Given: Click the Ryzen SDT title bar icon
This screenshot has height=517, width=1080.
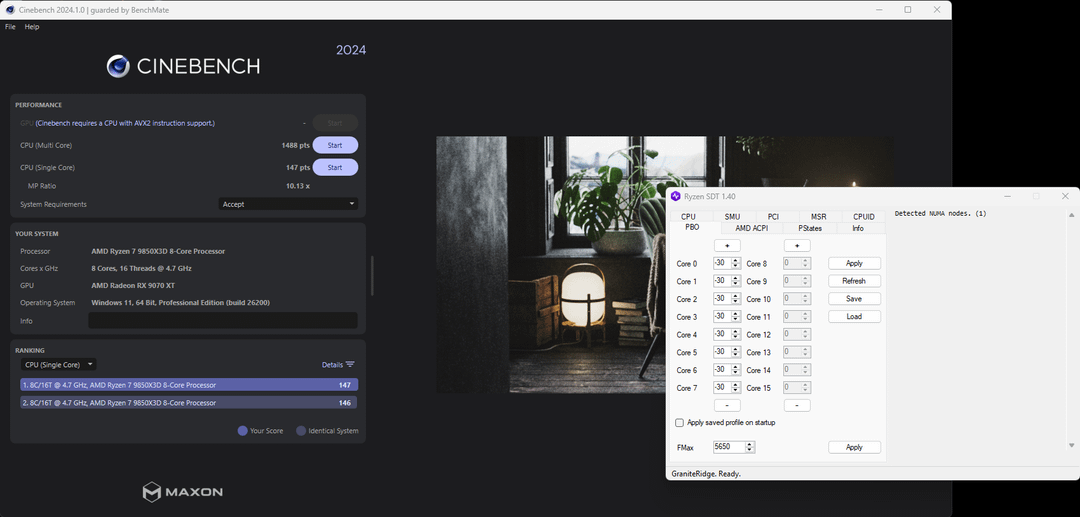Looking at the screenshot, I should coord(675,196).
